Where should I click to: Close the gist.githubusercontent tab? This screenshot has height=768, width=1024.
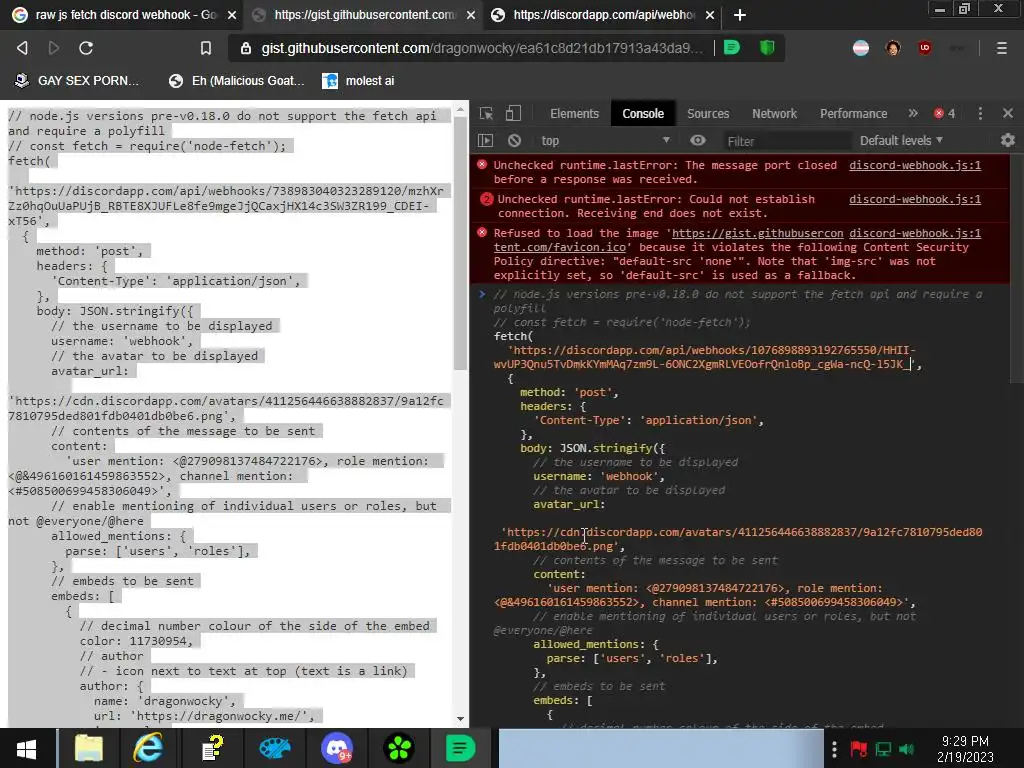click(x=470, y=15)
